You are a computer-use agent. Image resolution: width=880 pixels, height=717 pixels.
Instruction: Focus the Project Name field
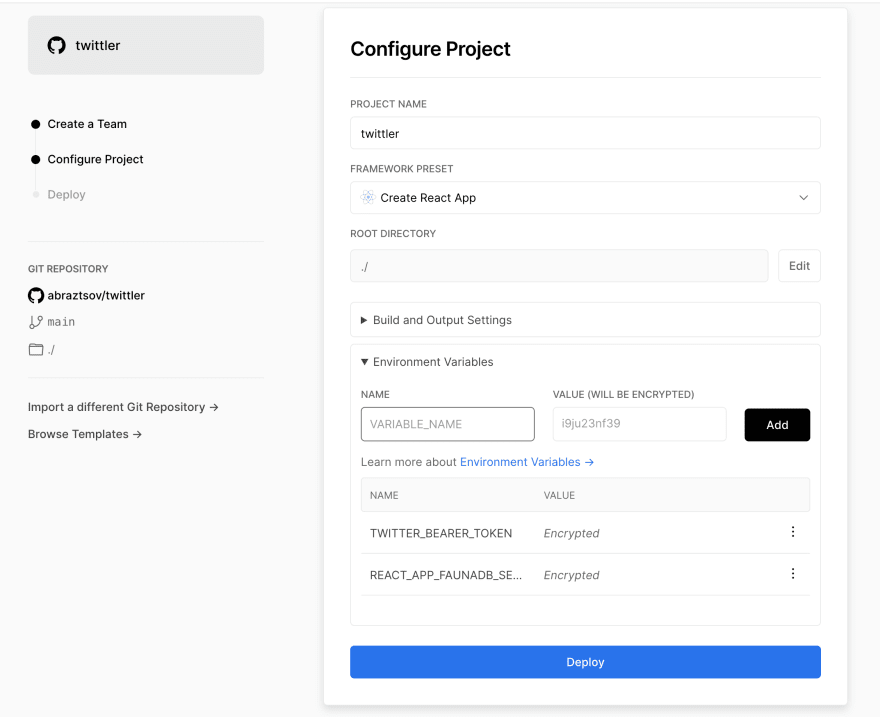click(x=585, y=133)
